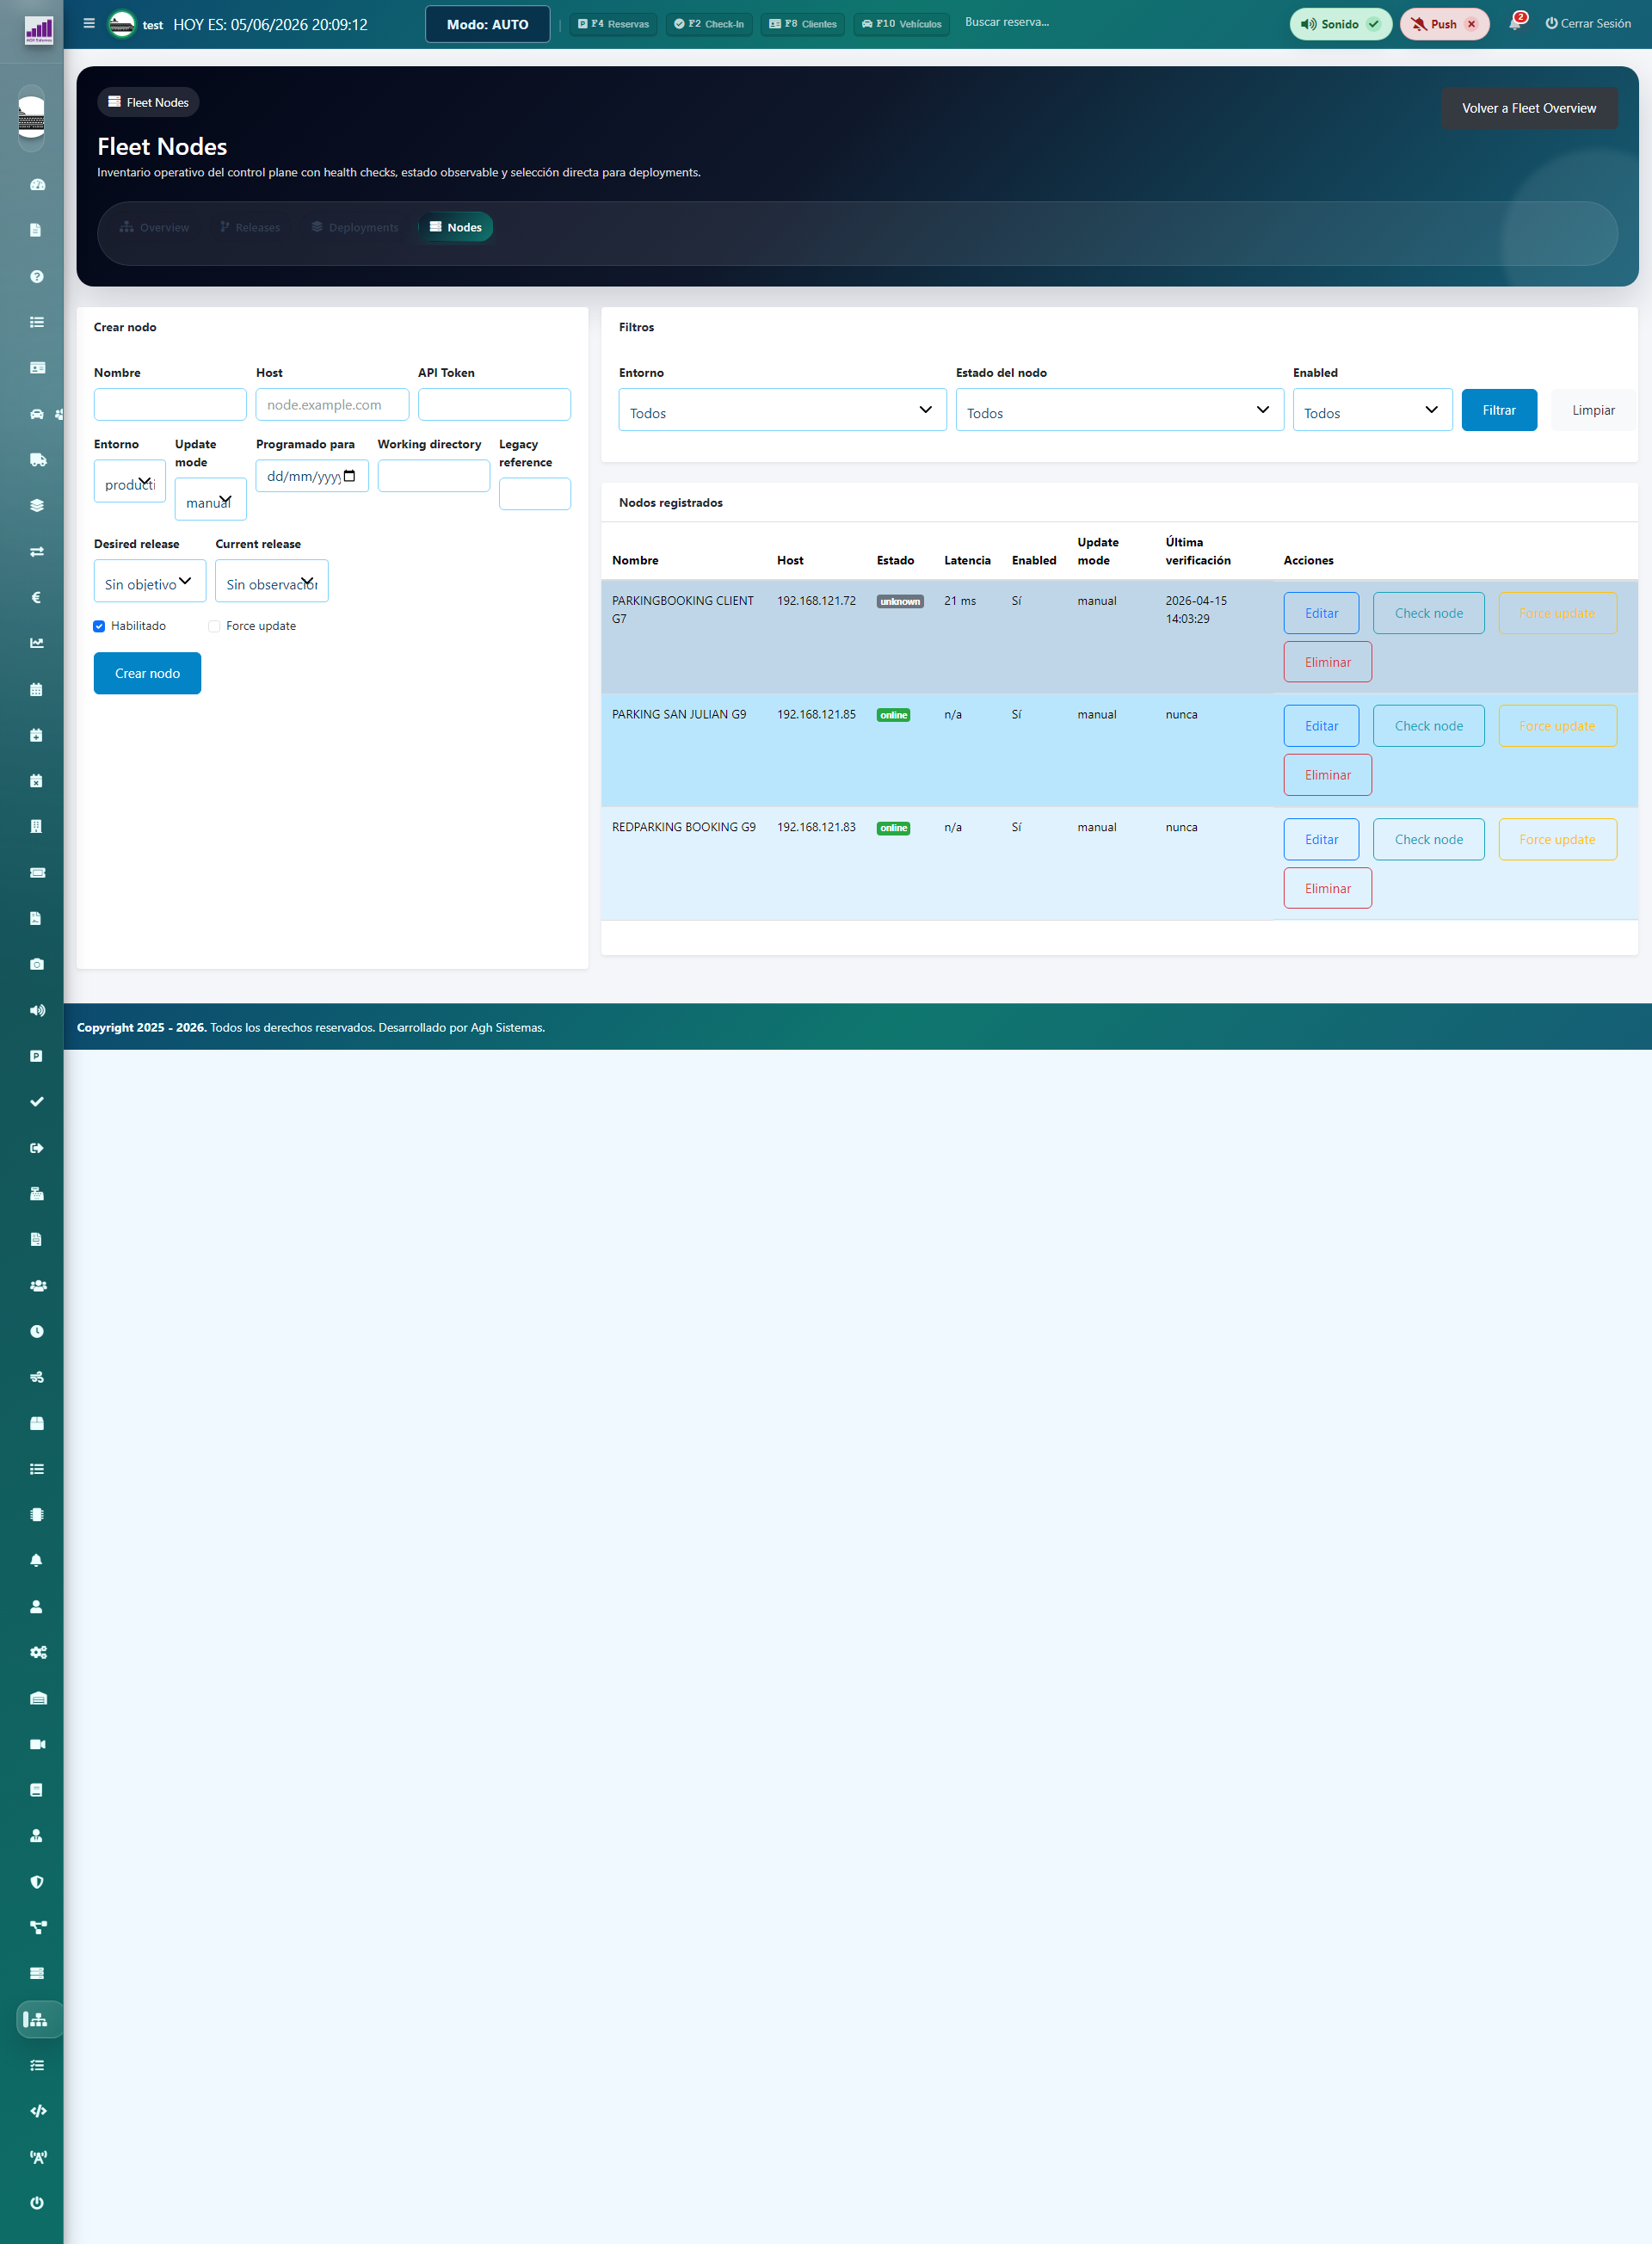Eliminar the PARKING SAN JULIAN G9 node
Image resolution: width=1652 pixels, height=2244 pixels.
point(1327,775)
